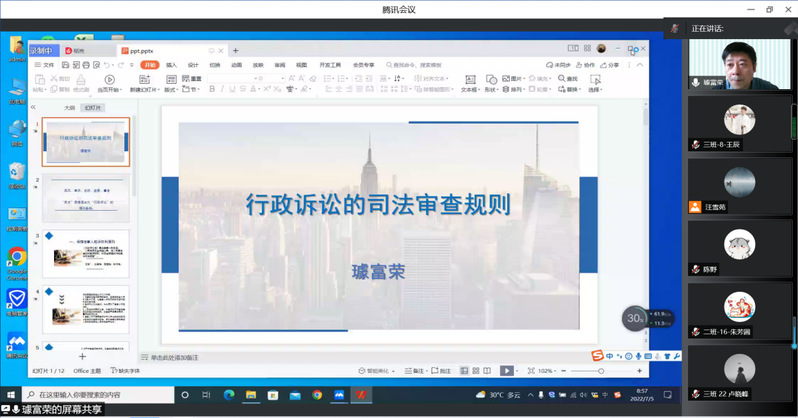Image resolution: width=798 pixels, height=418 pixels.
Task: Start slideshow from status bar play button
Action: point(507,370)
